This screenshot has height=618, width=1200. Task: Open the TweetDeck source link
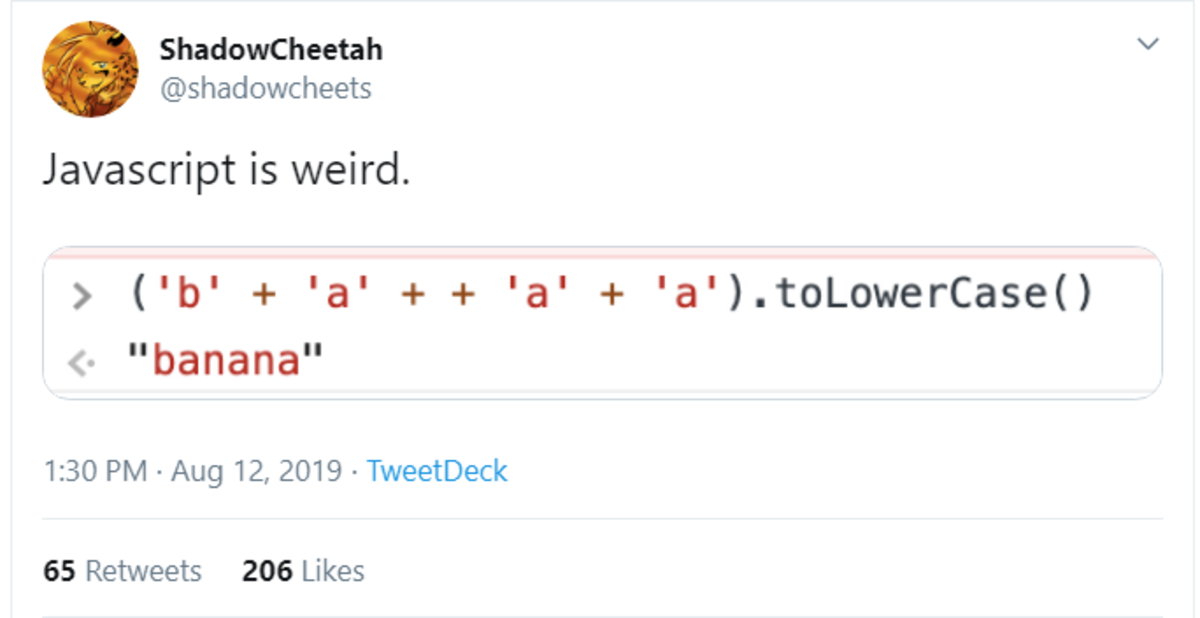(437, 471)
